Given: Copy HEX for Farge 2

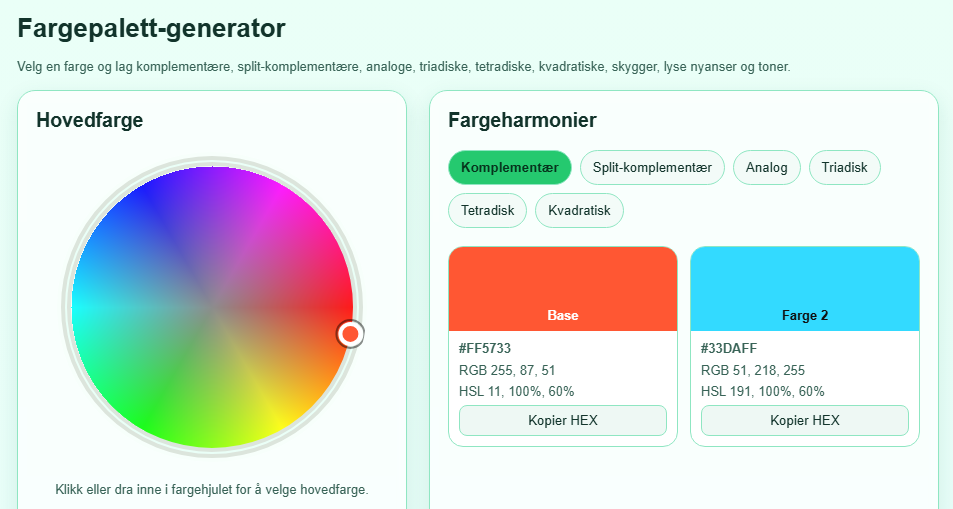Looking at the screenshot, I should (805, 420).
